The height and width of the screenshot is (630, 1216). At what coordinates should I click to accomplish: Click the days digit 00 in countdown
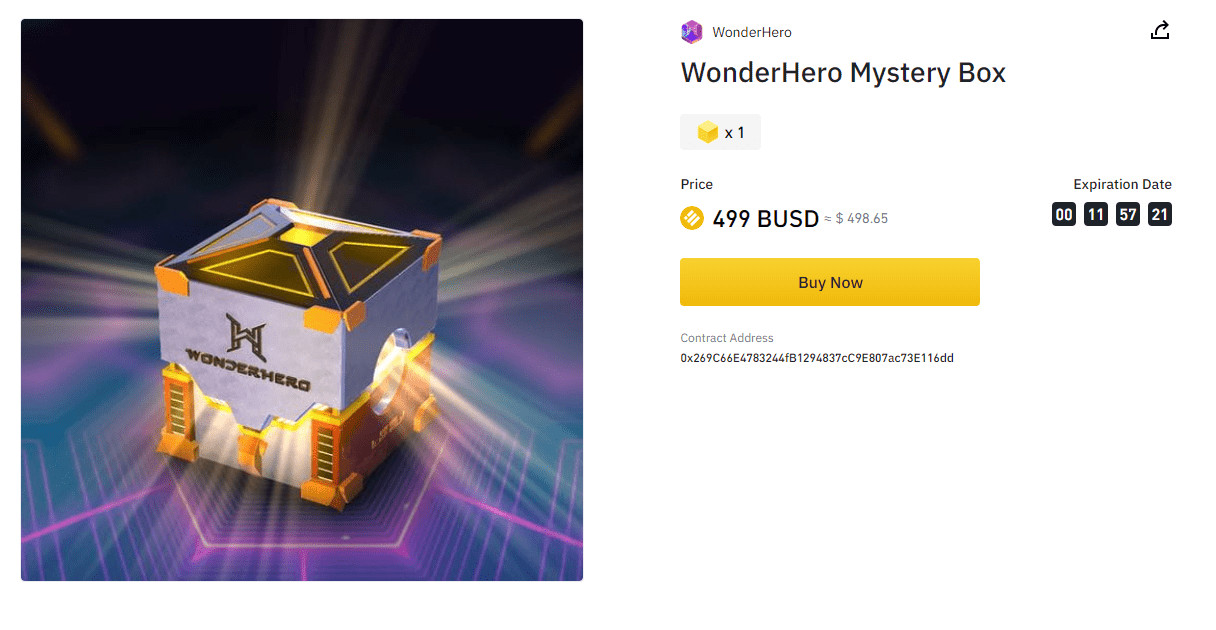click(x=1064, y=214)
